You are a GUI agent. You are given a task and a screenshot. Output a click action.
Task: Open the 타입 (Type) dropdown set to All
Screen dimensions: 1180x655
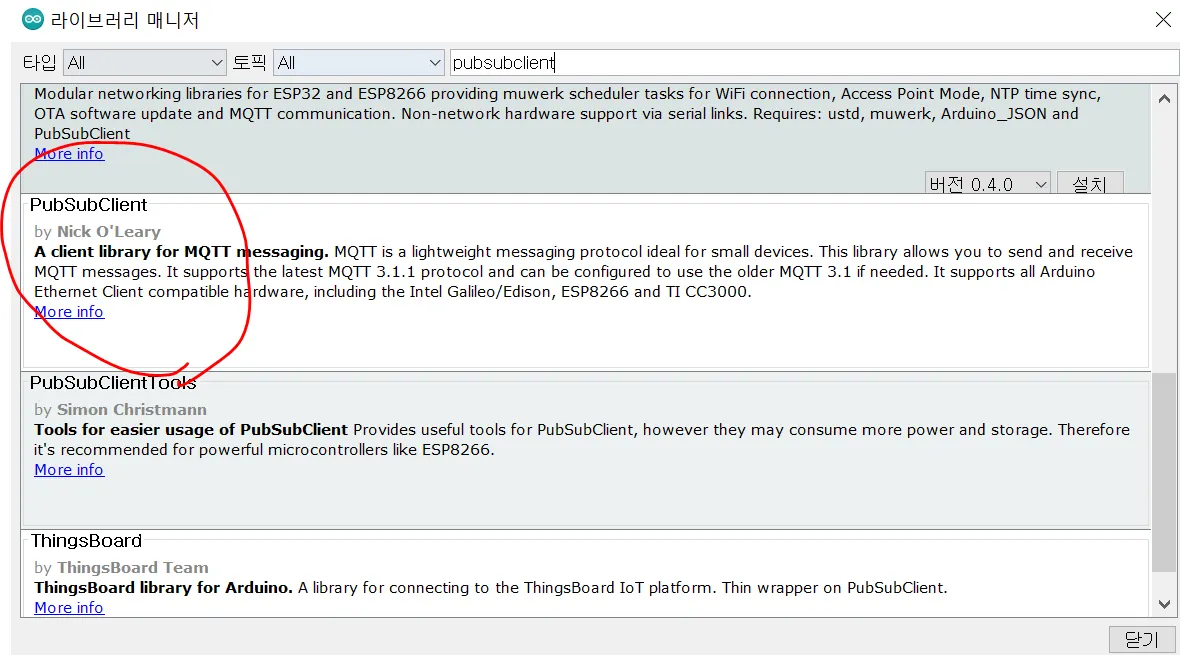point(144,62)
